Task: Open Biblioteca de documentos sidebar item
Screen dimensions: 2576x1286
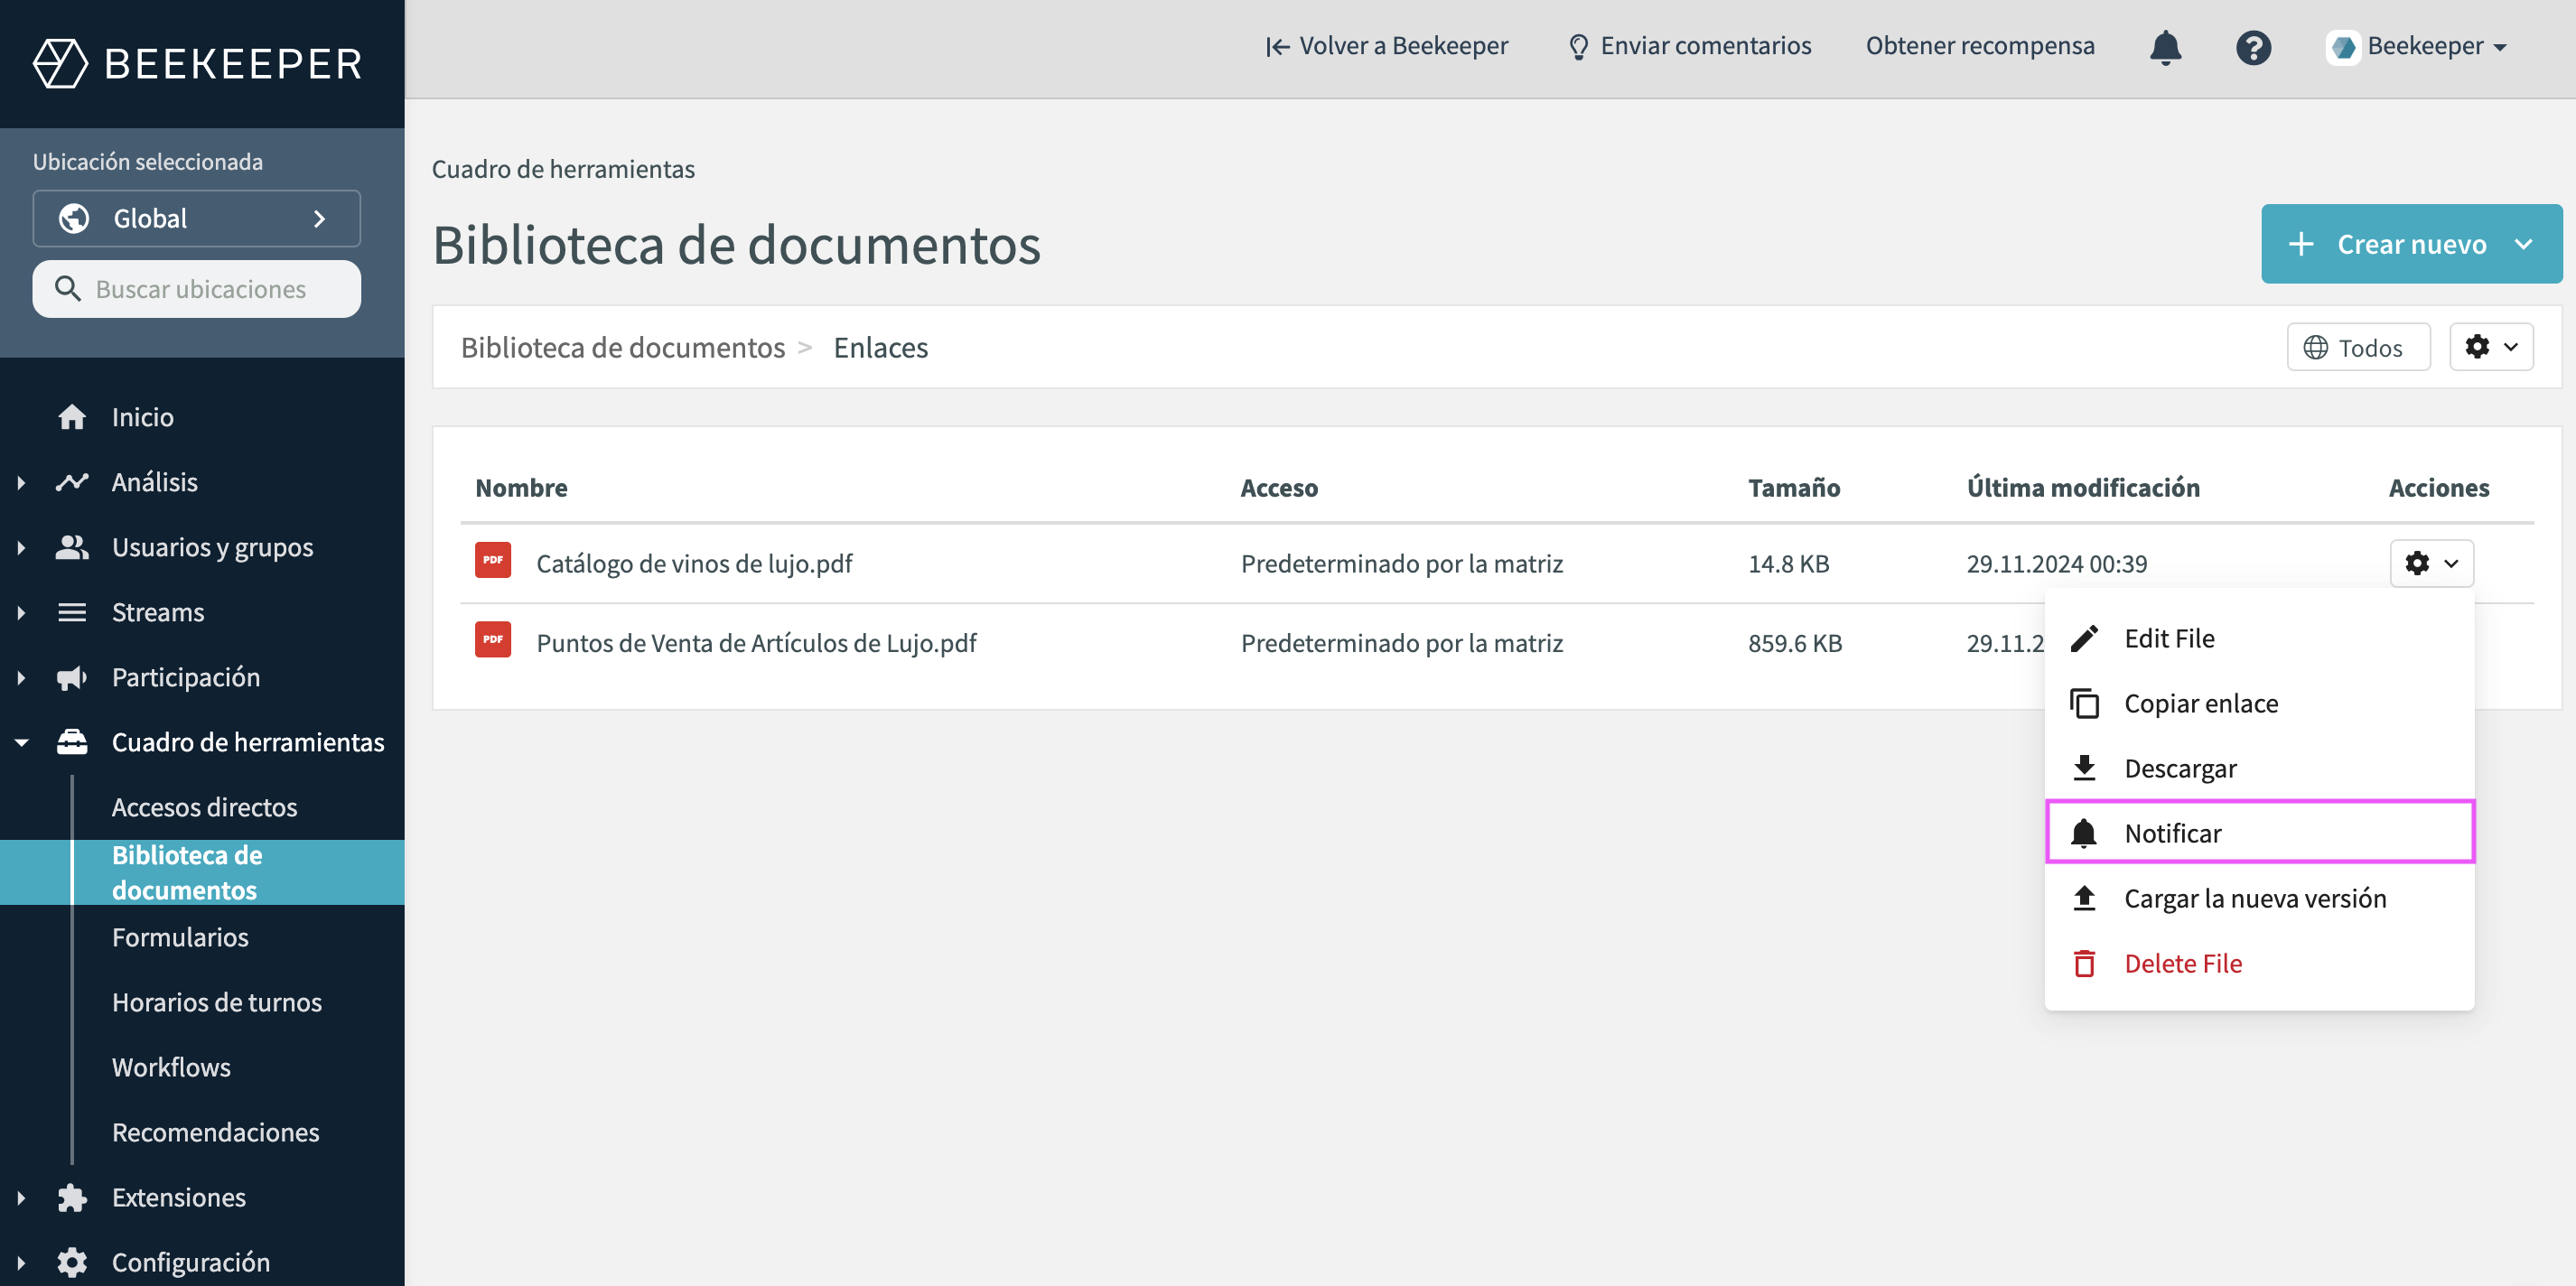Action: click(202, 872)
